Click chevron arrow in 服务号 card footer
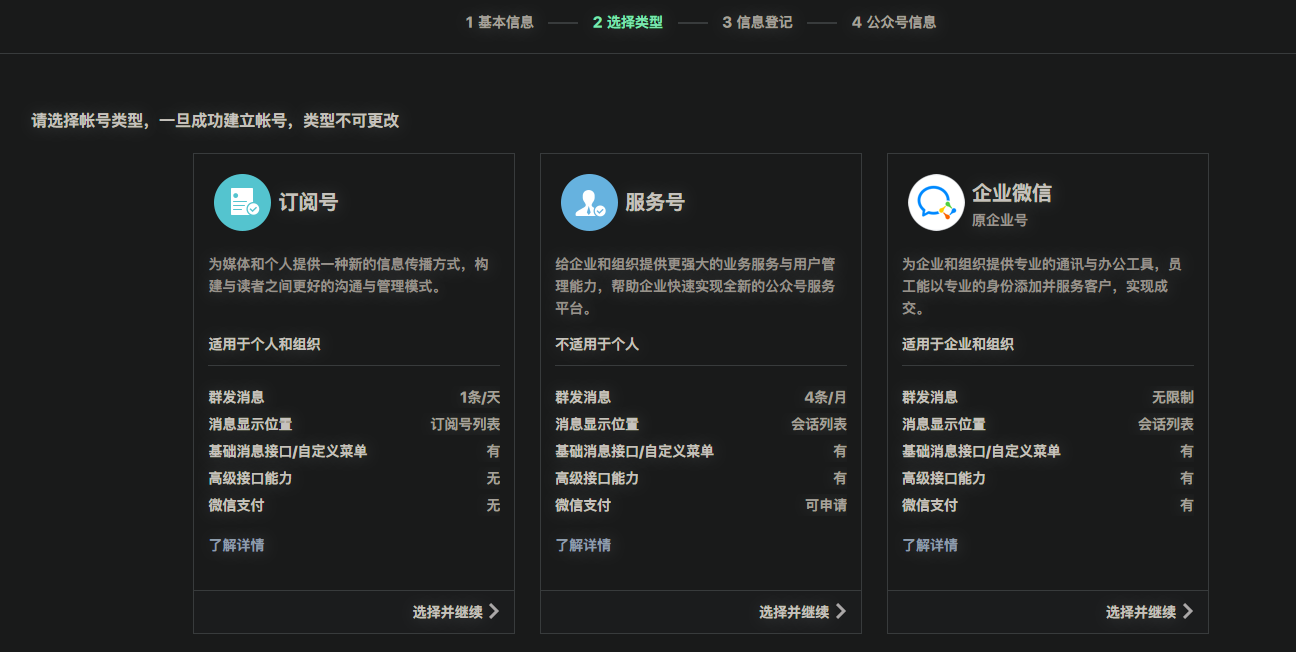This screenshot has height=652, width=1296. click(x=840, y=611)
